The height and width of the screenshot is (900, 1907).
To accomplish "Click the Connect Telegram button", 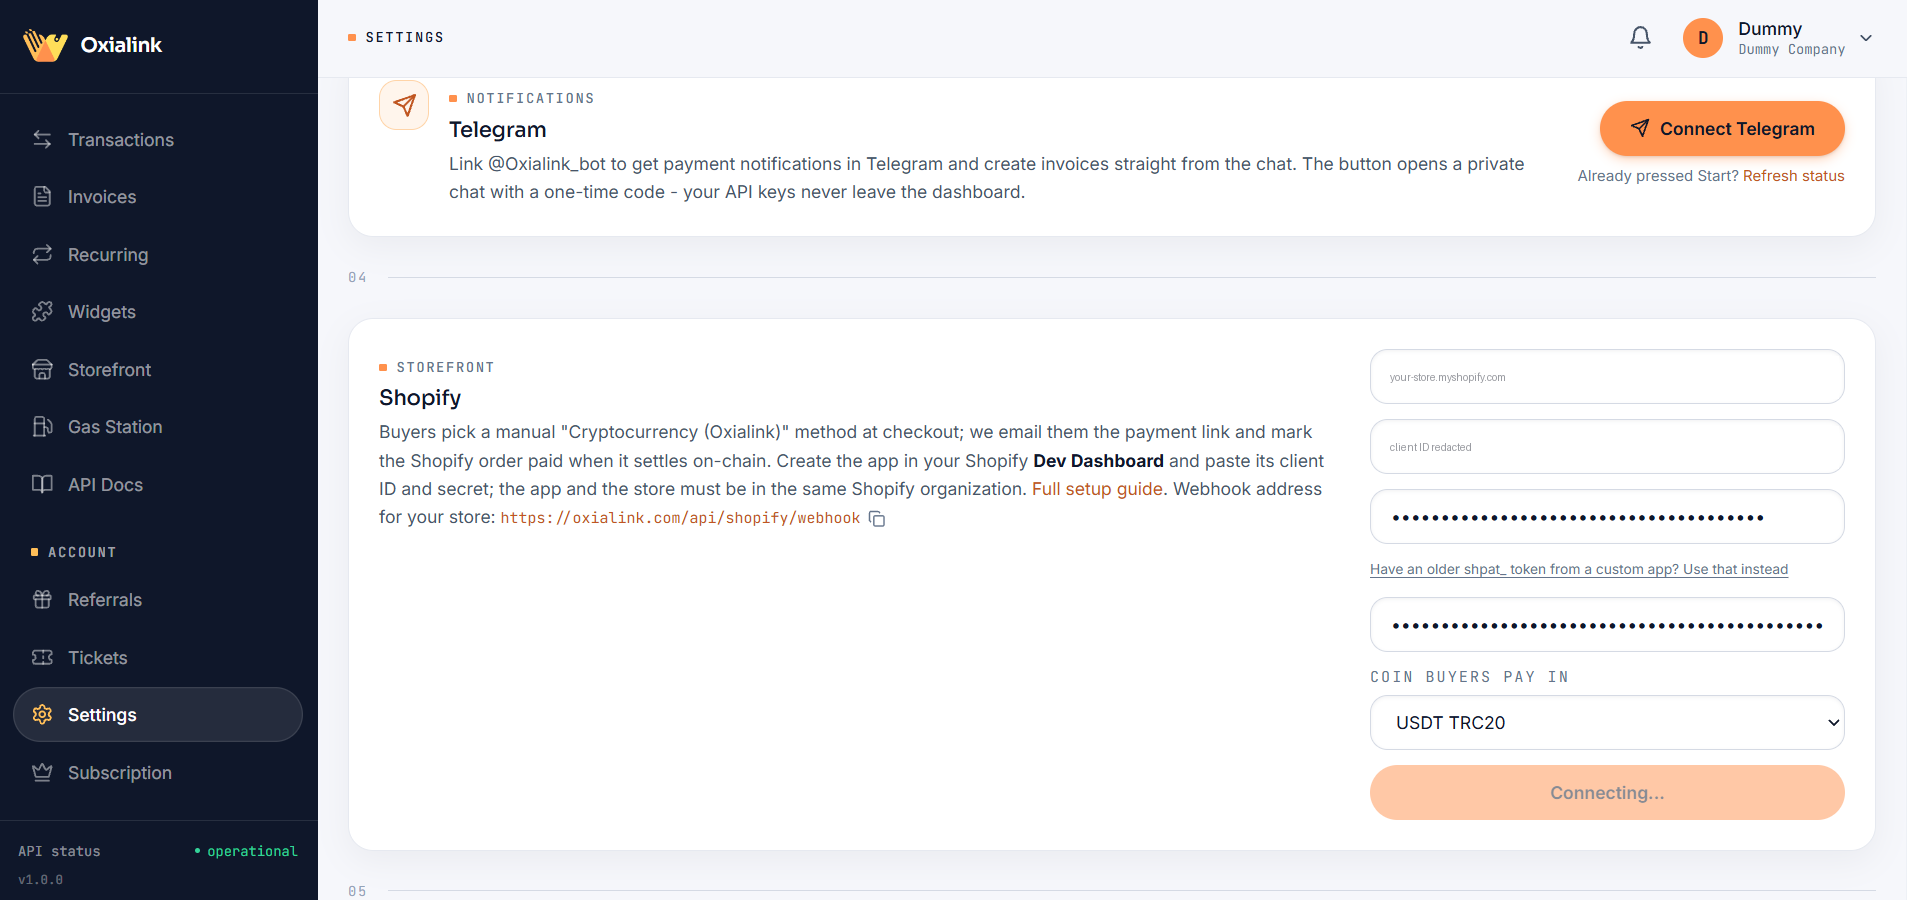I will pos(1722,129).
